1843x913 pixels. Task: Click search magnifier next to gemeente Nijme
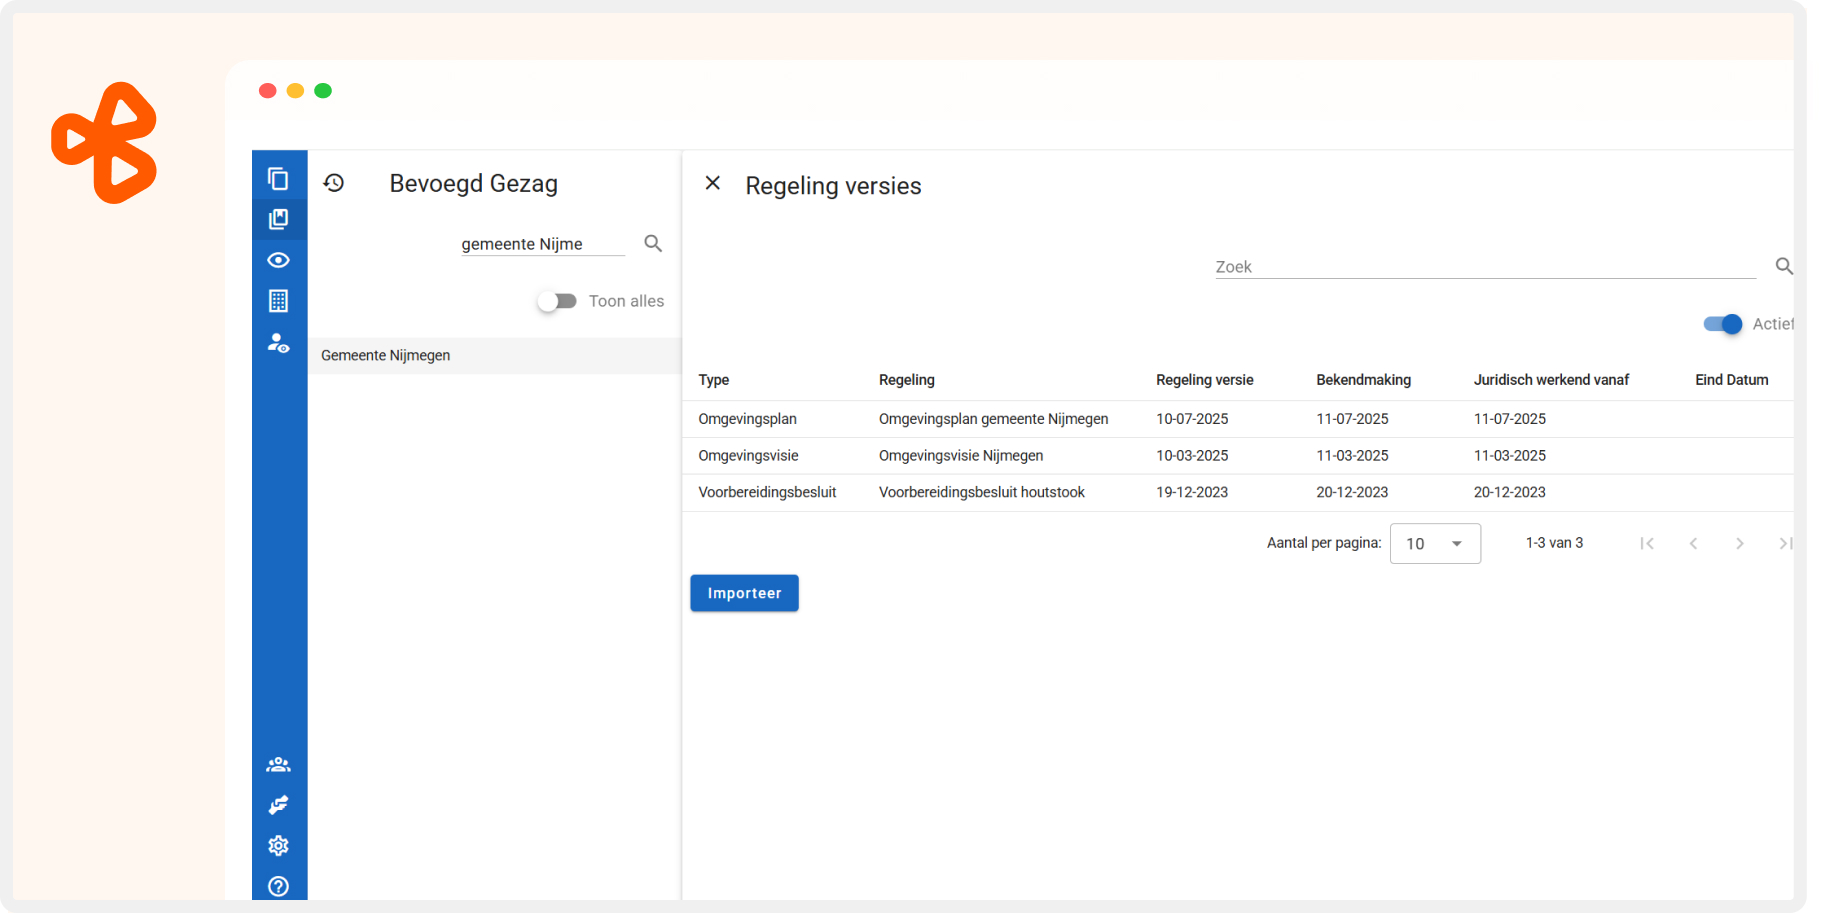coord(653,243)
